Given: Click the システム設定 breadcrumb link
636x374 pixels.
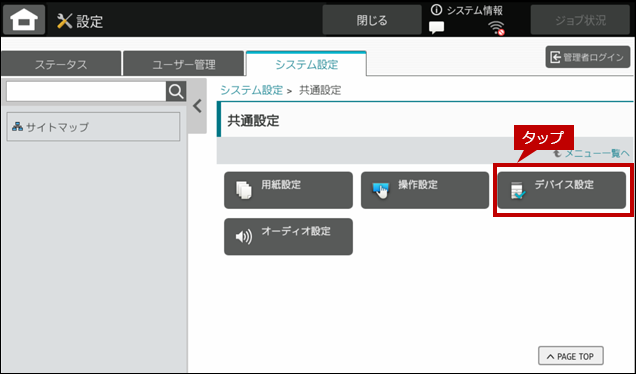Looking at the screenshot, I should (251, 90).
